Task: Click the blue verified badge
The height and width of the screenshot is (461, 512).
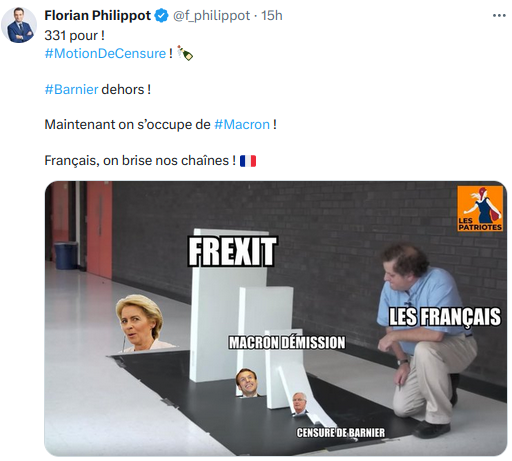Action: (x=162, y=16)
